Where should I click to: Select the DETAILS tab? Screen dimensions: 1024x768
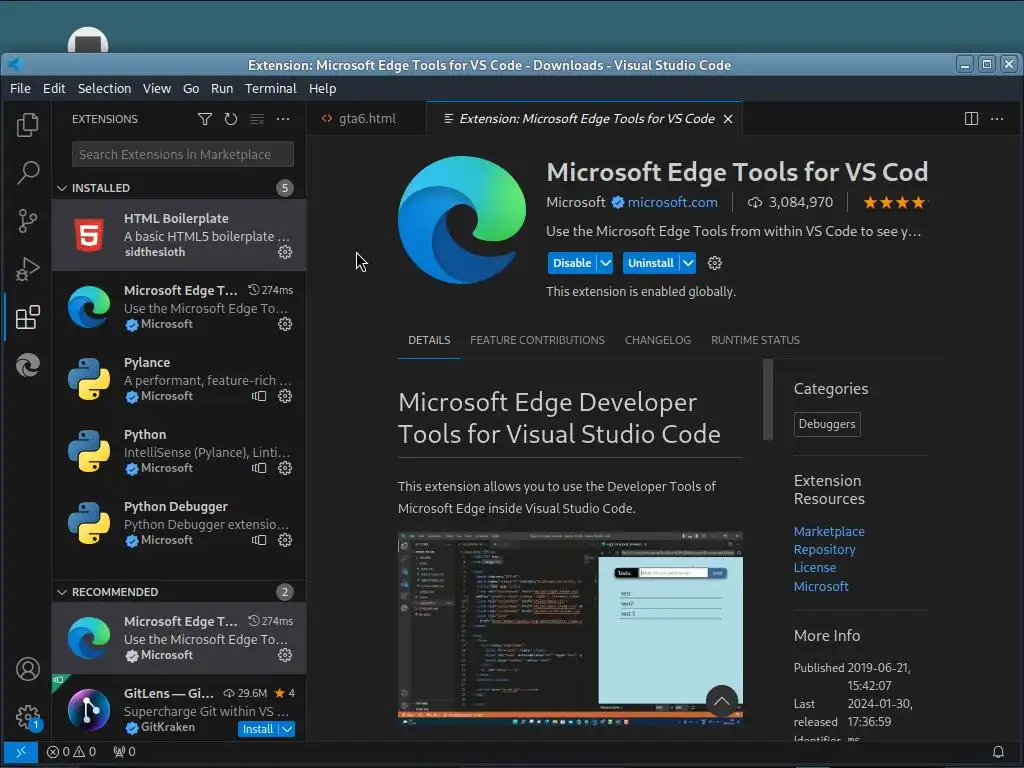(x=429, y=340)
